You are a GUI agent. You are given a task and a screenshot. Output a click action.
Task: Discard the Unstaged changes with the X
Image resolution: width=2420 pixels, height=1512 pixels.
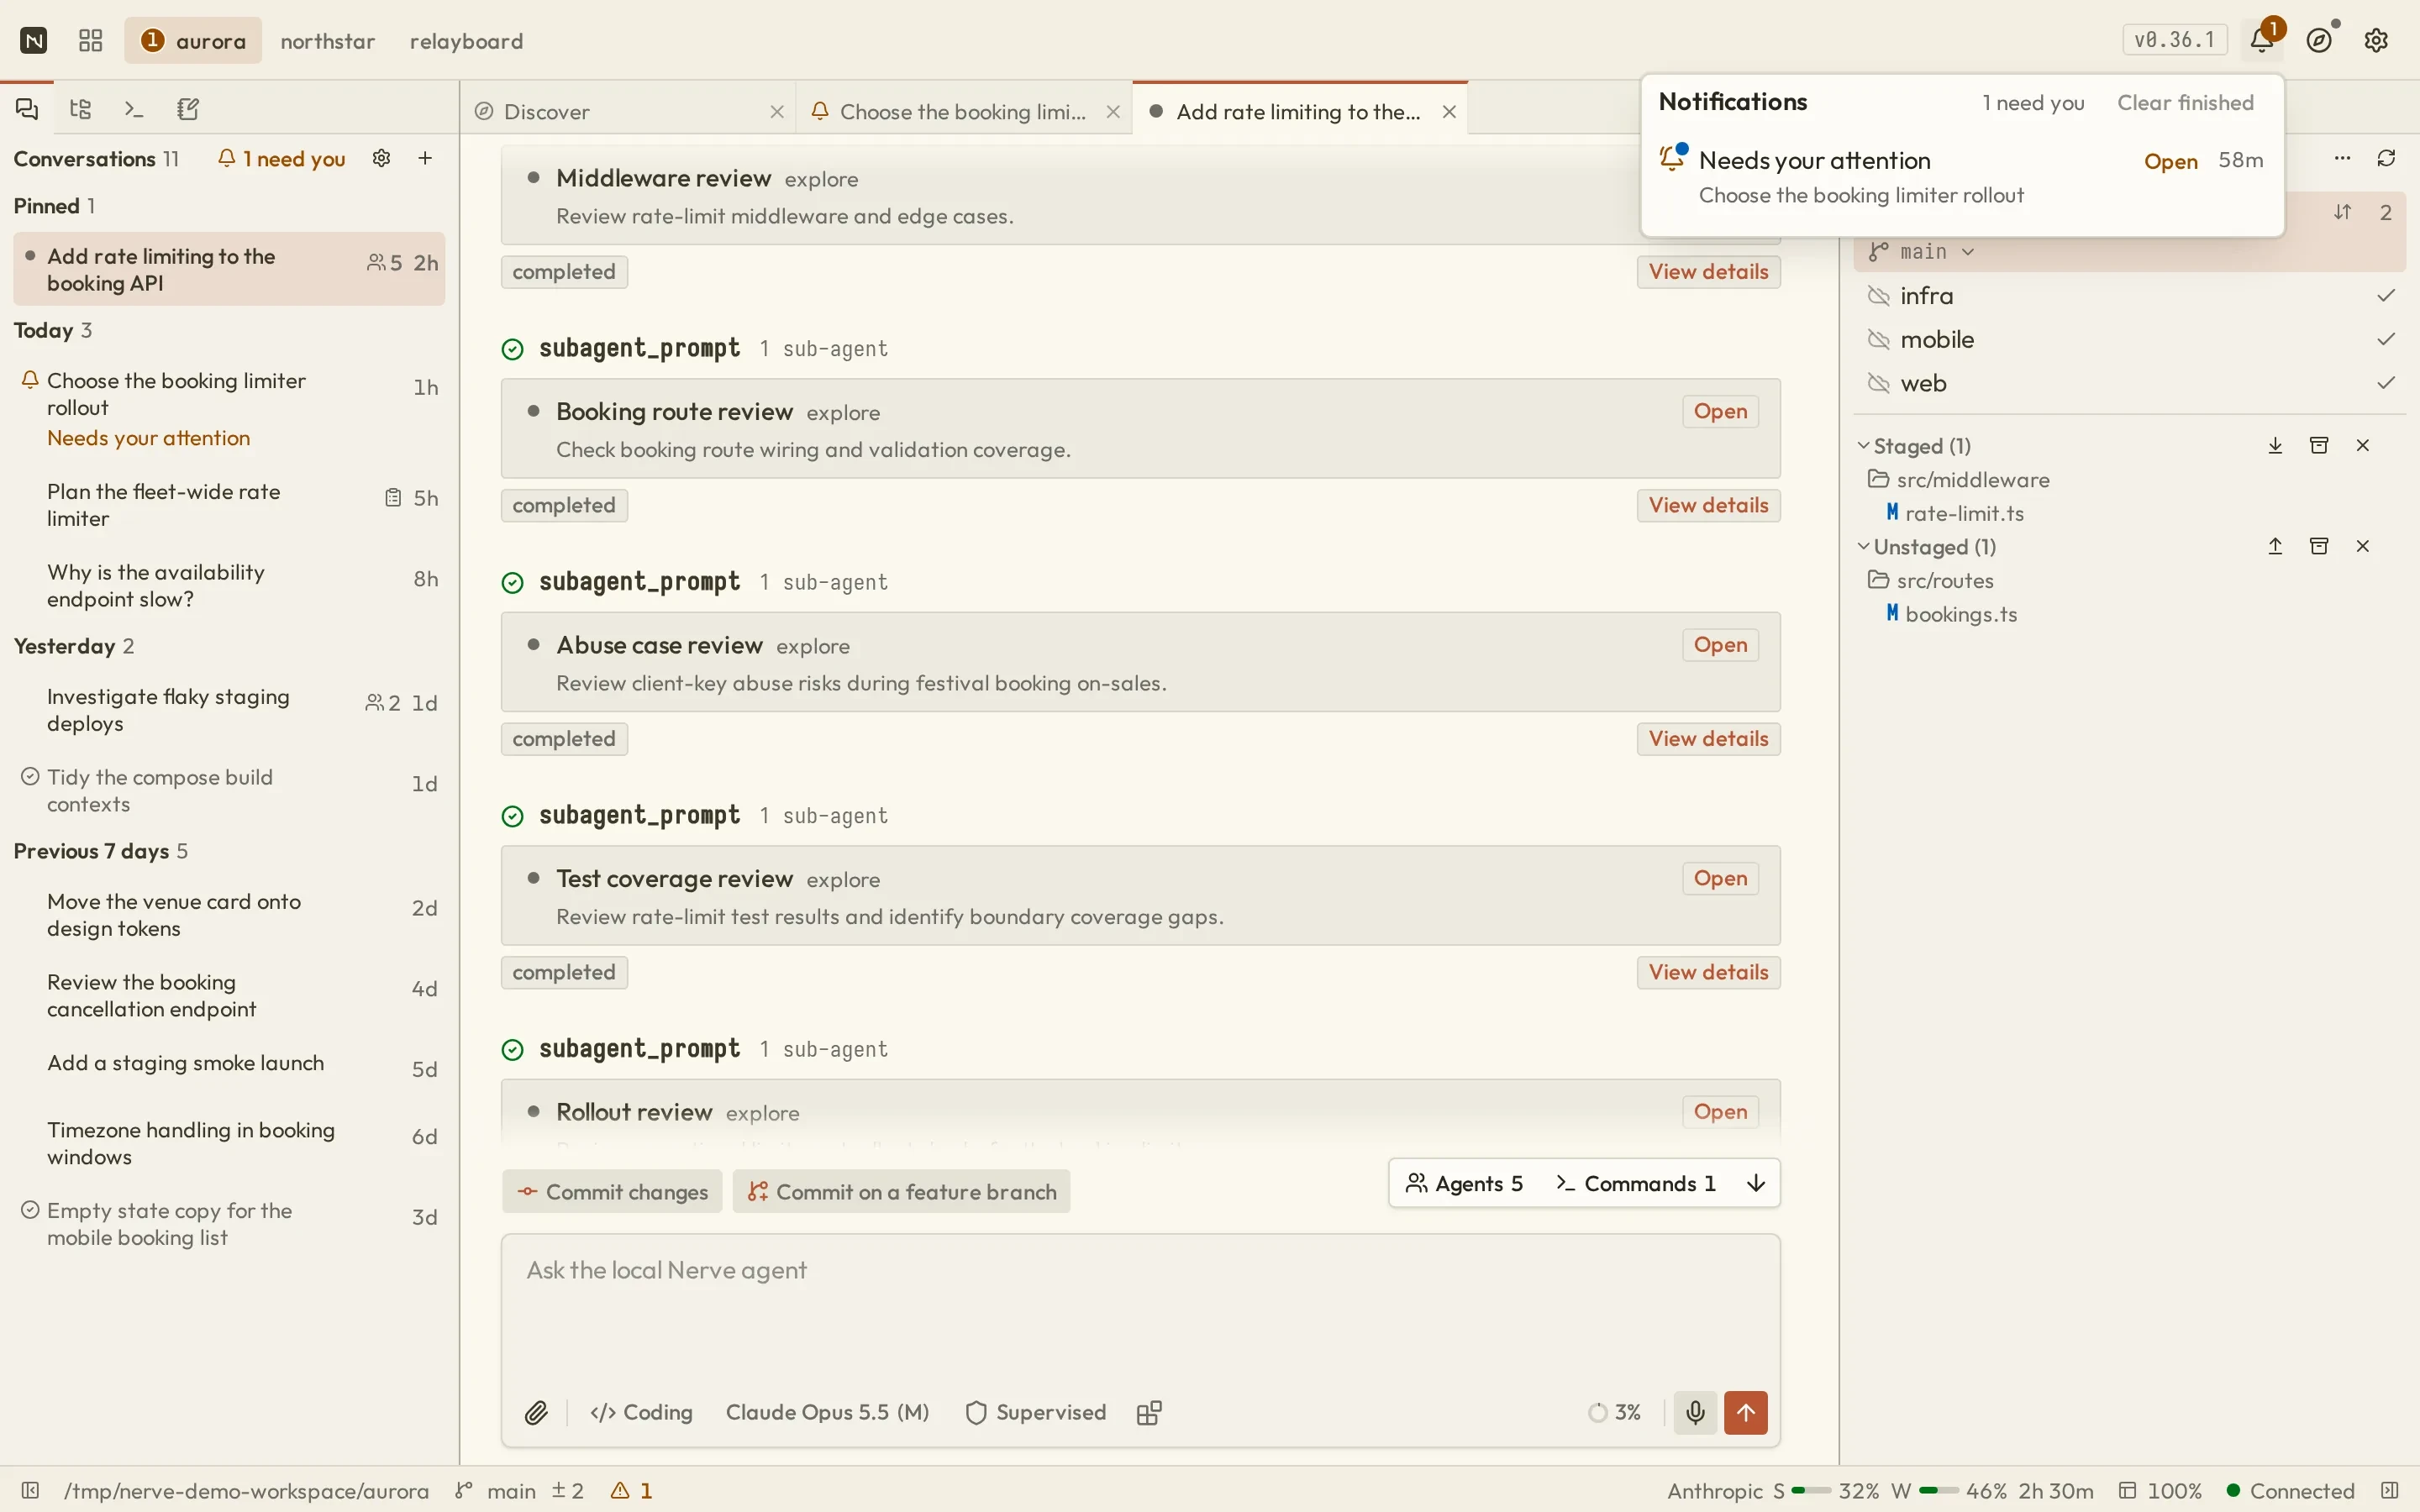(2363, 546)
